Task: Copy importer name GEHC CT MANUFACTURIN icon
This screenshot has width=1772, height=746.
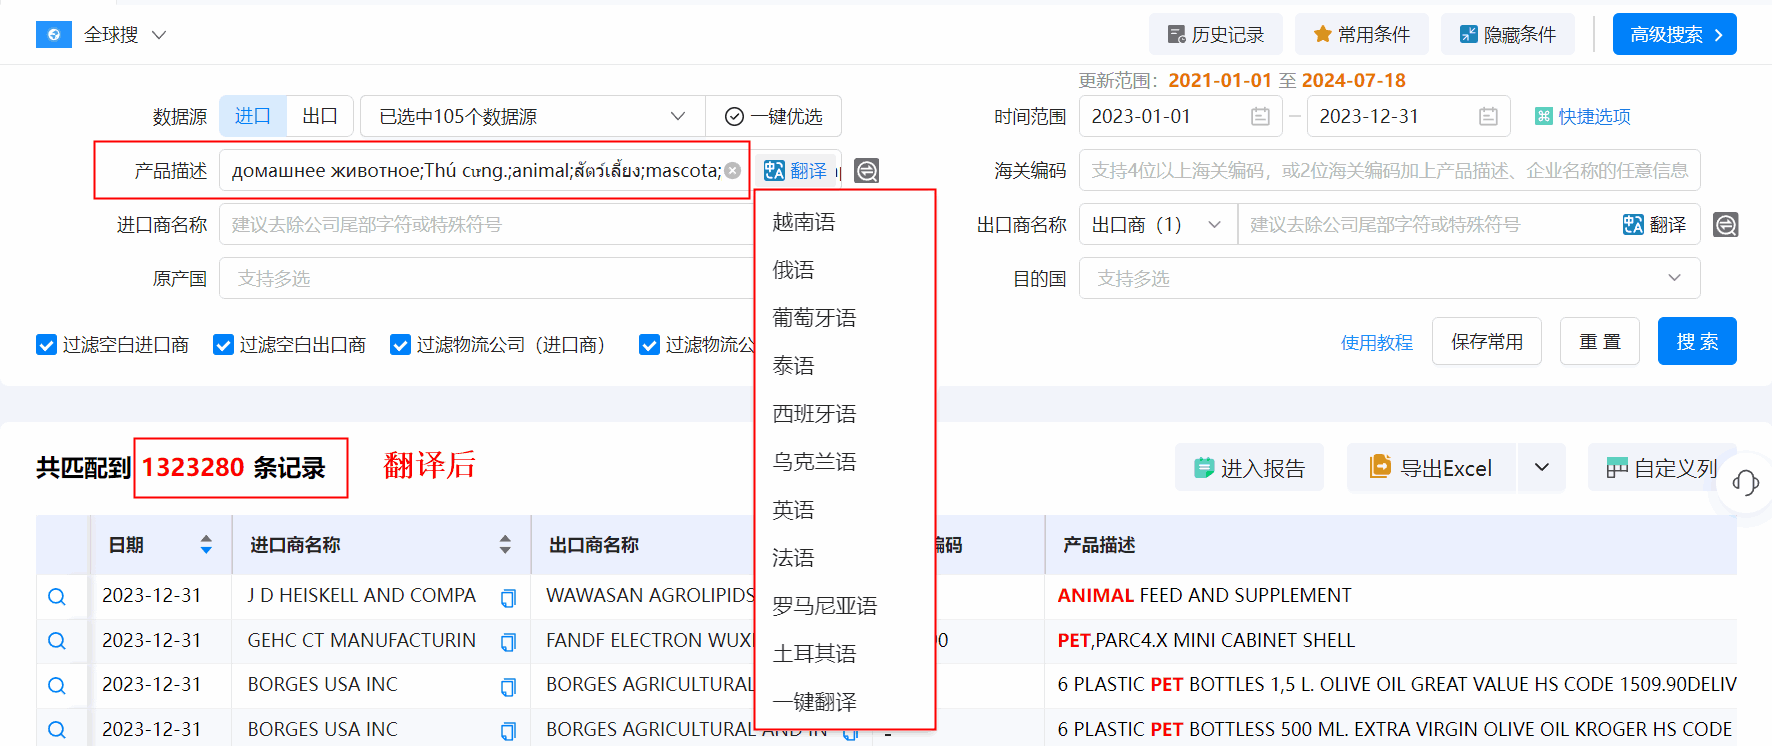Action: click(508, 642)
